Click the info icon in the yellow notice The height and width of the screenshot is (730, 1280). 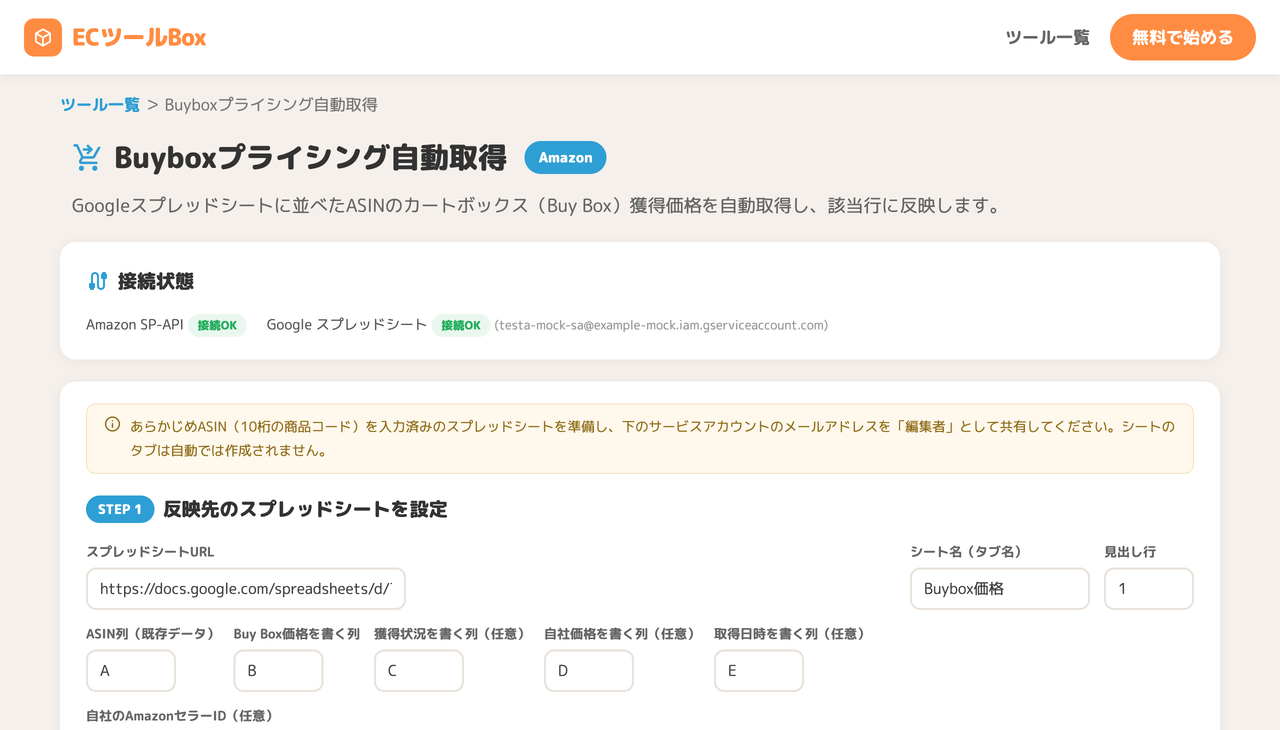(112, 425)
